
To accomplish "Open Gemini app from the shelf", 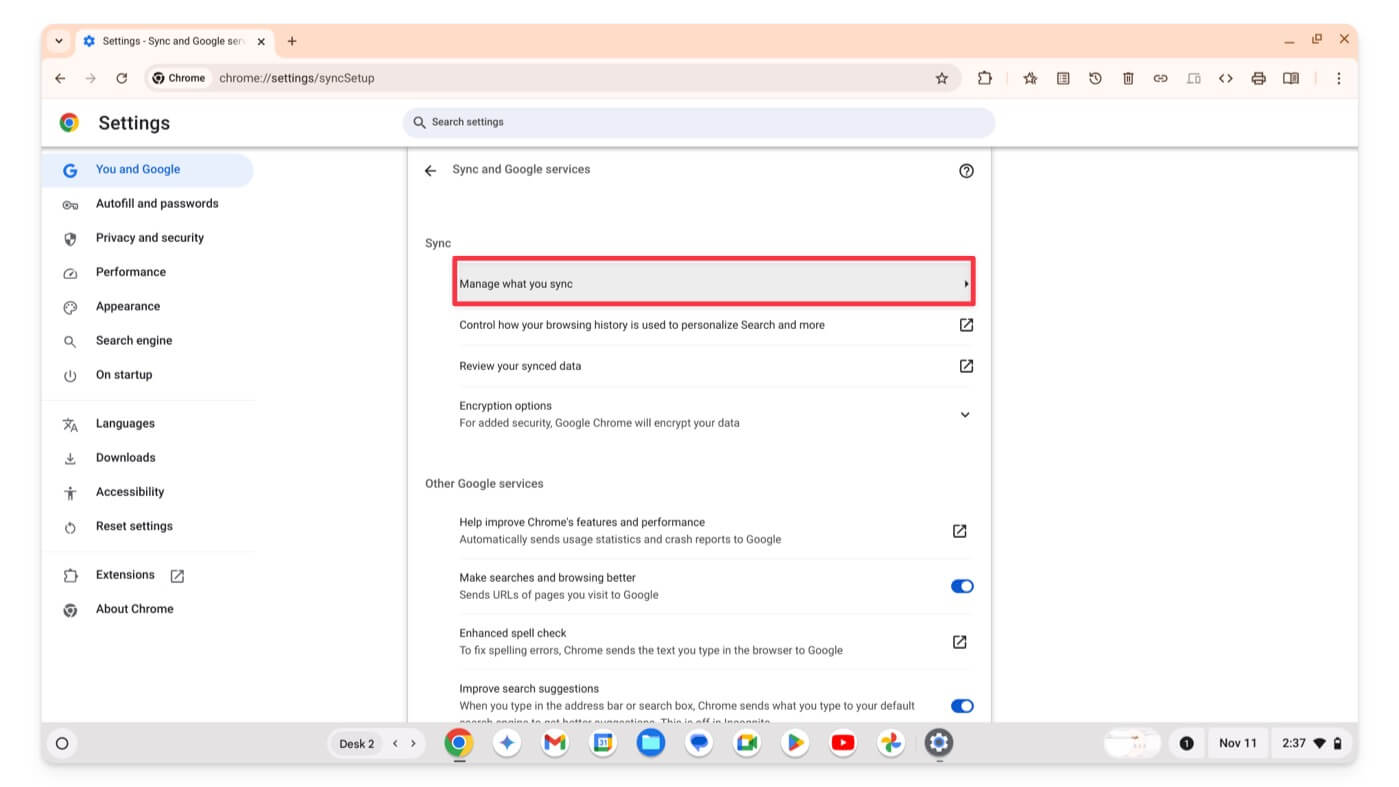I will pyautogui.click(x=507, y=743).
